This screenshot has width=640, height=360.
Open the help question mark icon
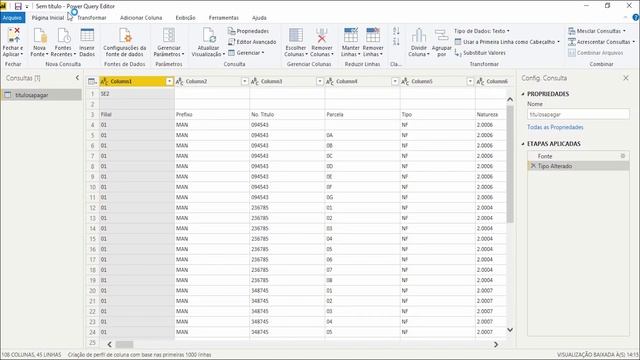(x=636, y=18)
